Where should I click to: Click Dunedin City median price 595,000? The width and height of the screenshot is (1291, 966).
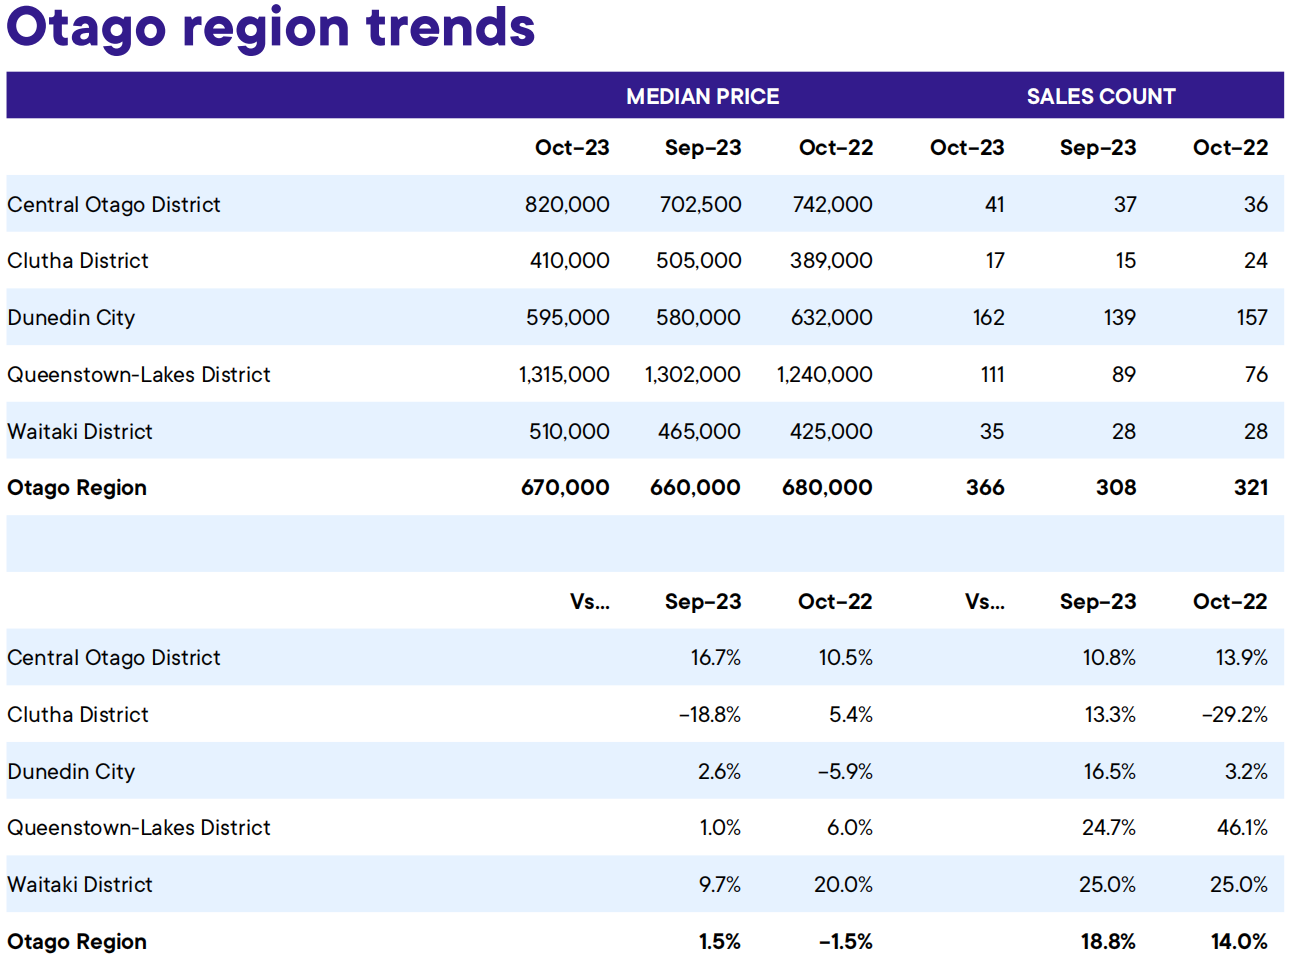(568, 317)
